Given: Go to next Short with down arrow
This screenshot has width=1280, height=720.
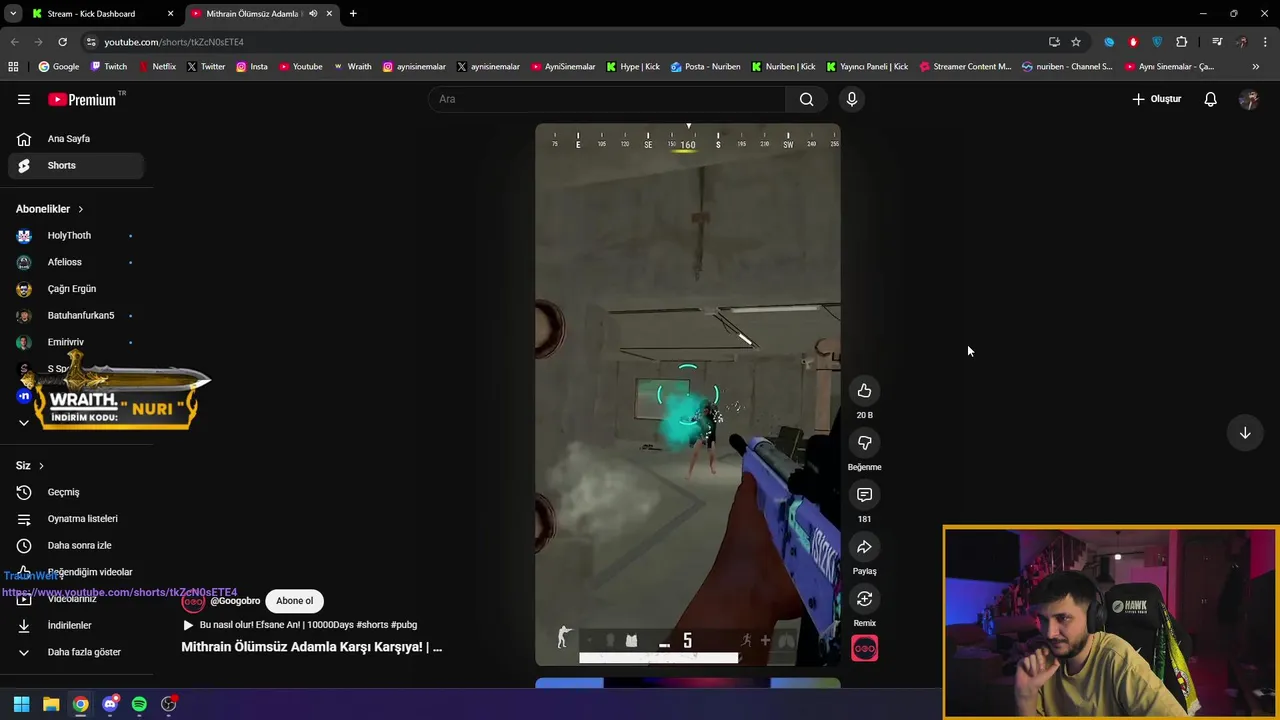Looking at the screenshot, I should click(x=1245, y=433).
